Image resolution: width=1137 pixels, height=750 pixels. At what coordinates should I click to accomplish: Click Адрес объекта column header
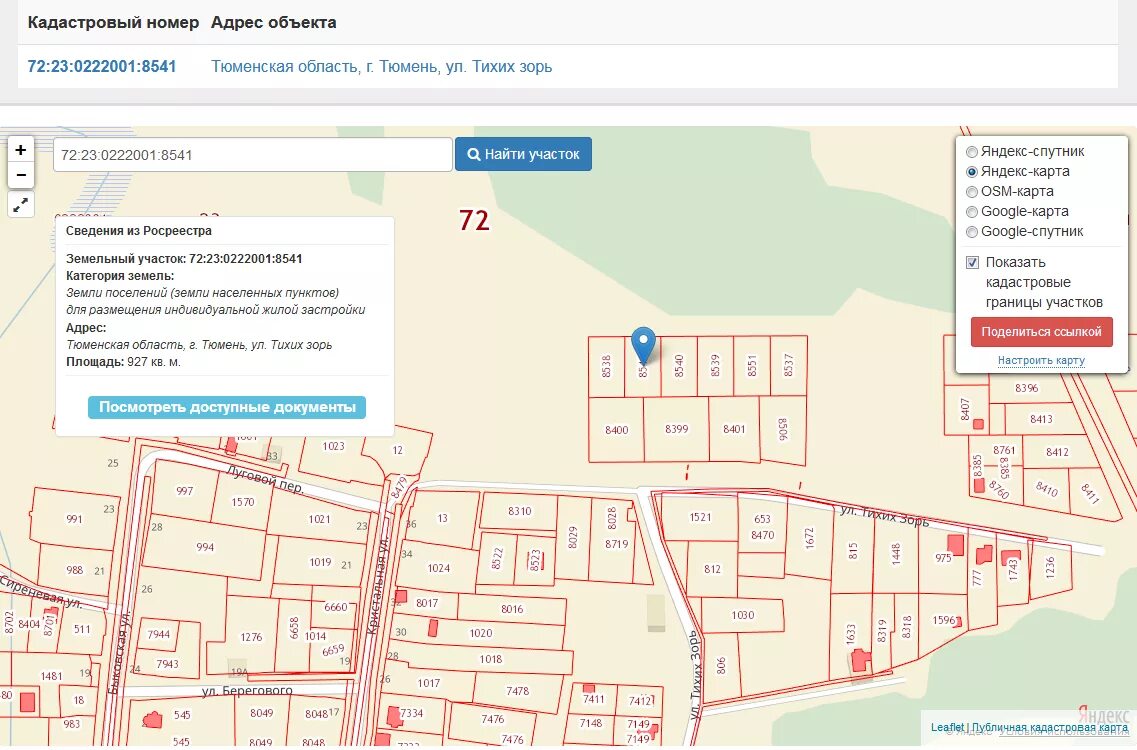tap(273, 22)
